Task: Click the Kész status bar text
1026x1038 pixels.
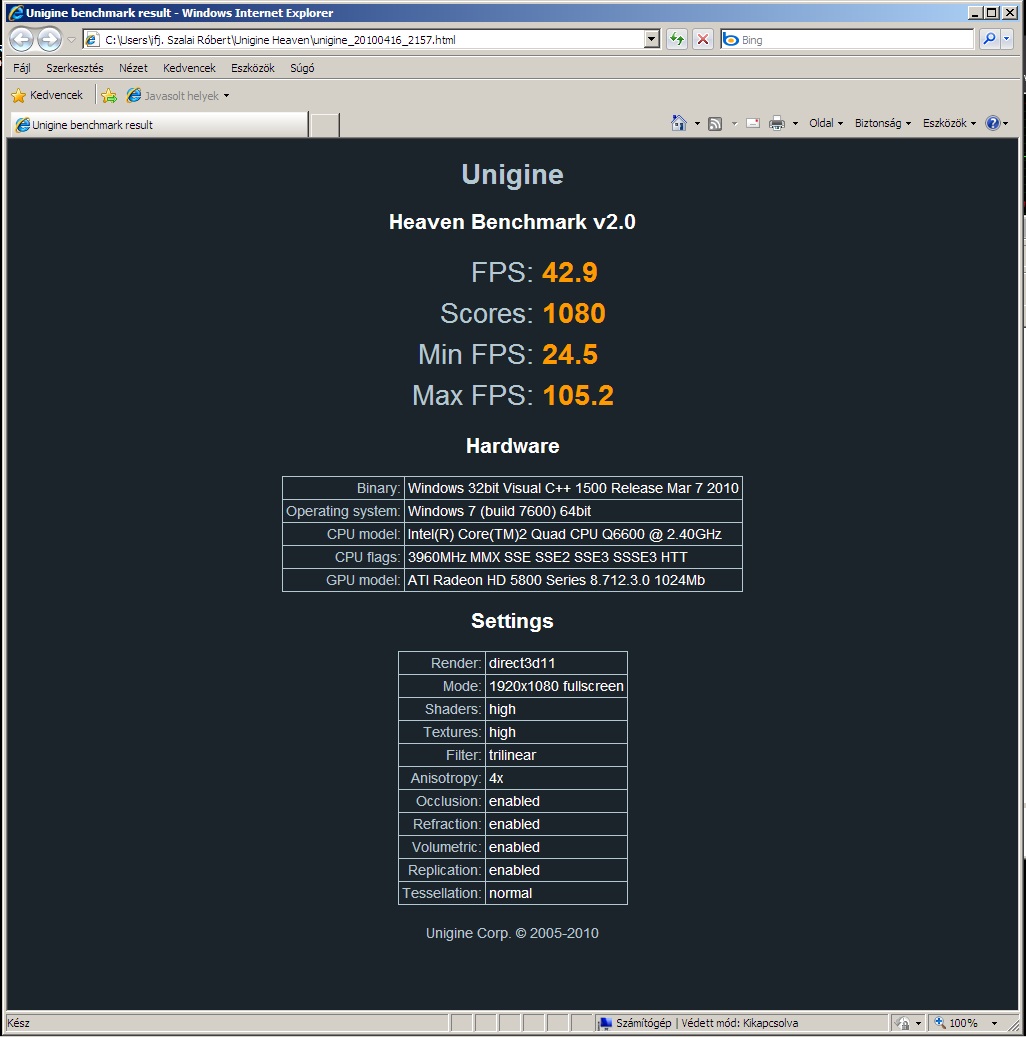Action: [19, 1023]
